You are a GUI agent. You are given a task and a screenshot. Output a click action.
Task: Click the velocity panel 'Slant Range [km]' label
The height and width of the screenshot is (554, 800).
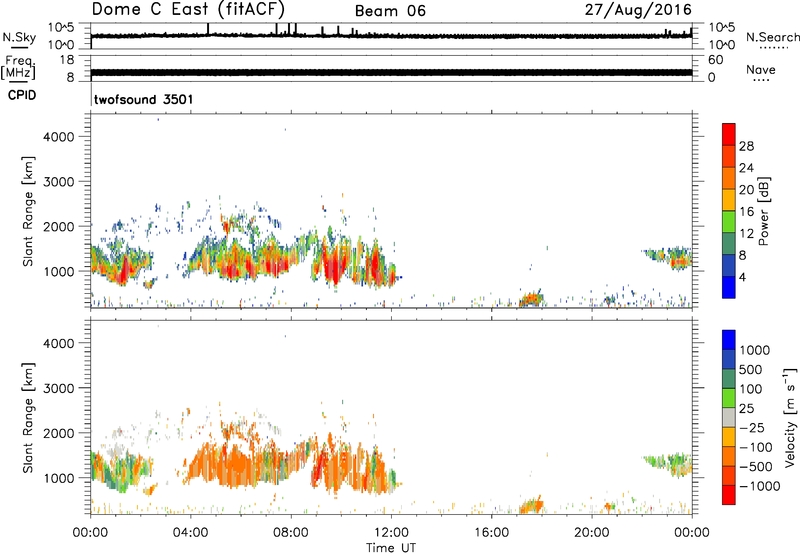[x=28, y=418]
